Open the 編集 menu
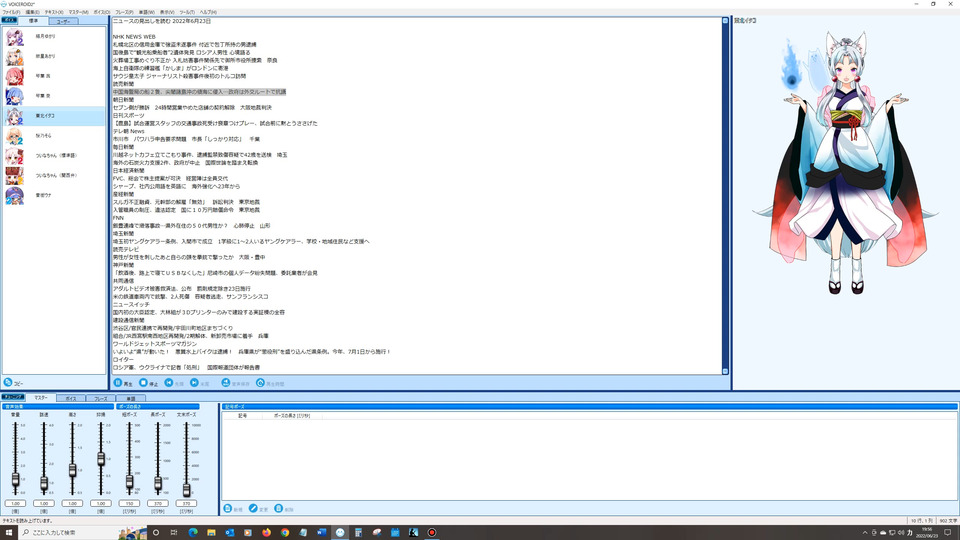 (32, 12)
